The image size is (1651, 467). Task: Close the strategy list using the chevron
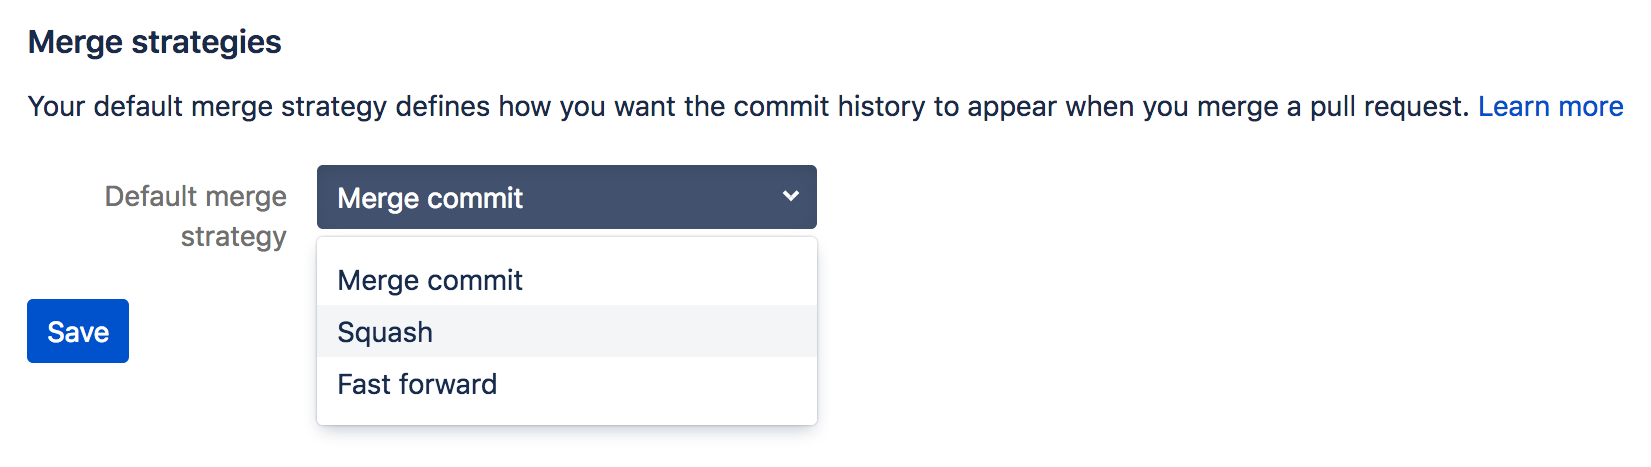(790, 196)
